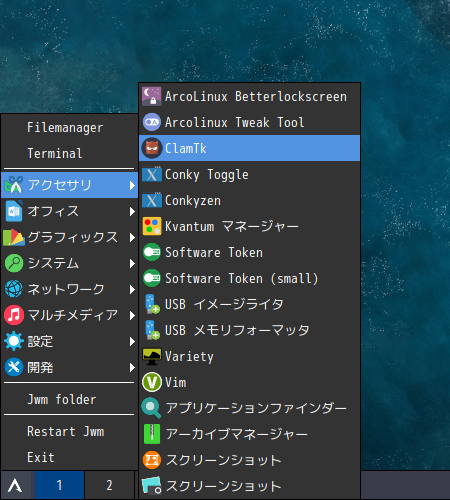Click the オフィス document icon
The height and width of the screenshot is (500, 450).
[14, 211]
